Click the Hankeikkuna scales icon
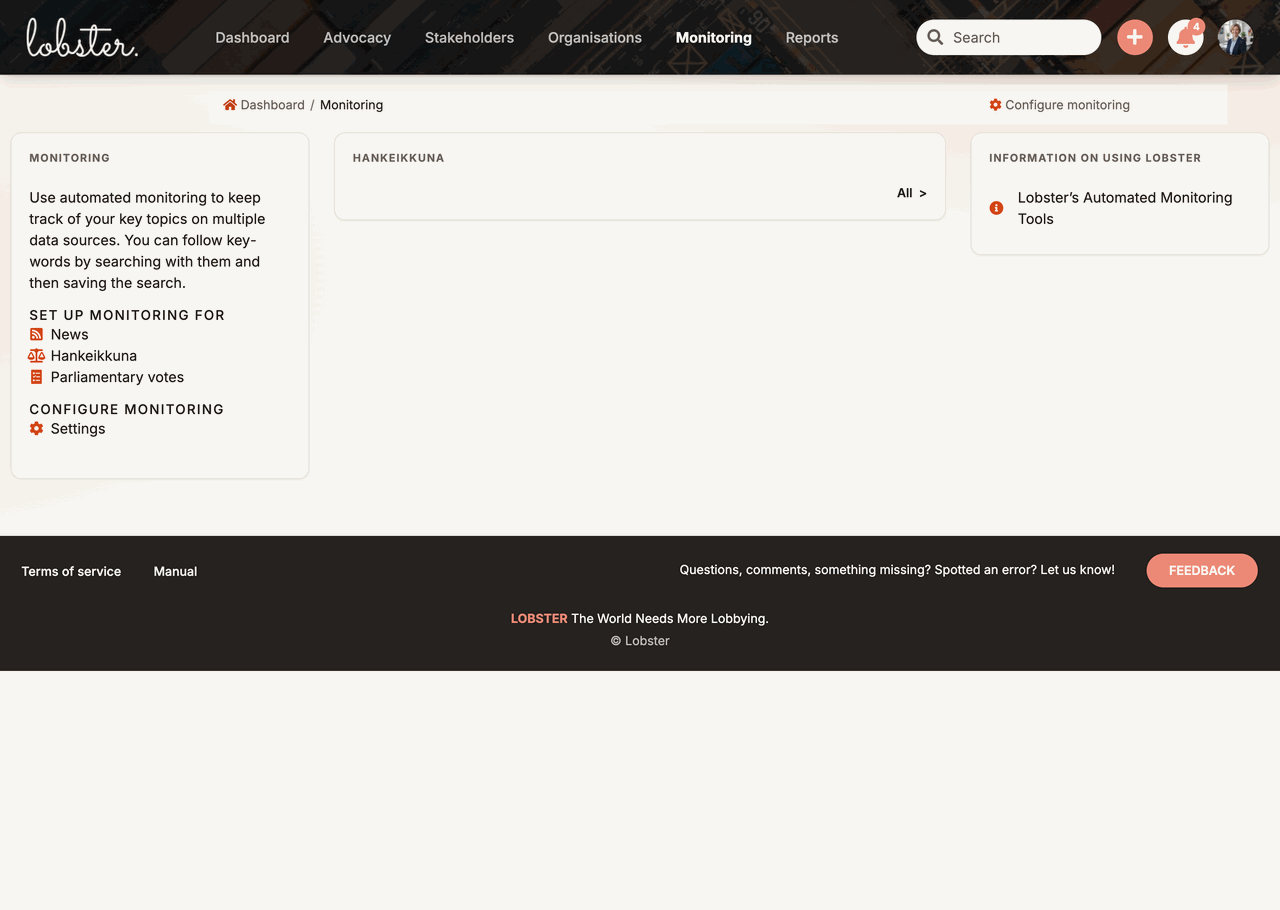The width and height of the screenshot is (1280, 910). (36, 356)
